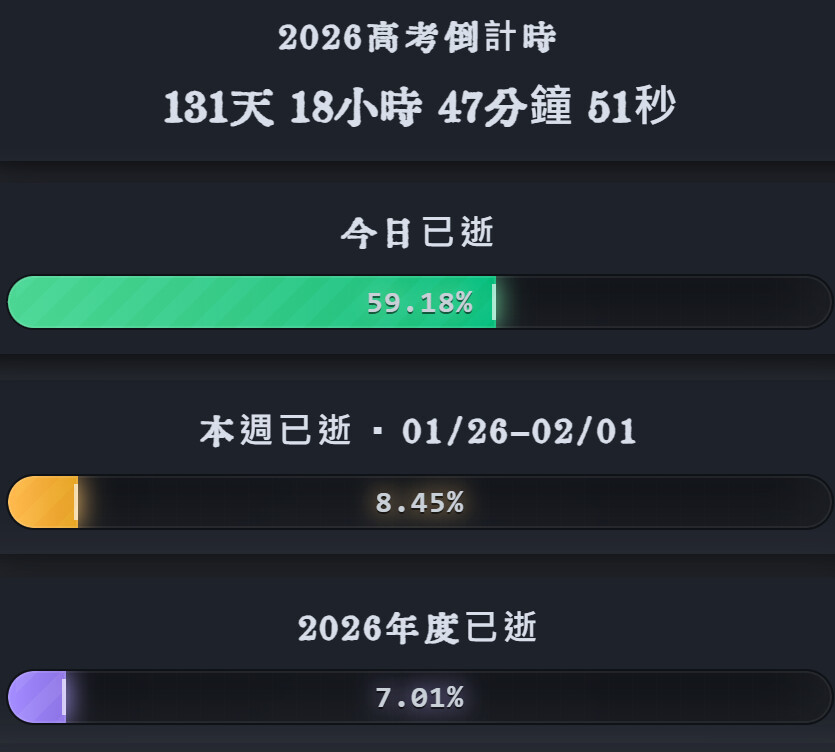The height and width of the screenshot is (752, 835).
Task: Click empty dark part of today's bar
Action: click(x=660, y=302)
